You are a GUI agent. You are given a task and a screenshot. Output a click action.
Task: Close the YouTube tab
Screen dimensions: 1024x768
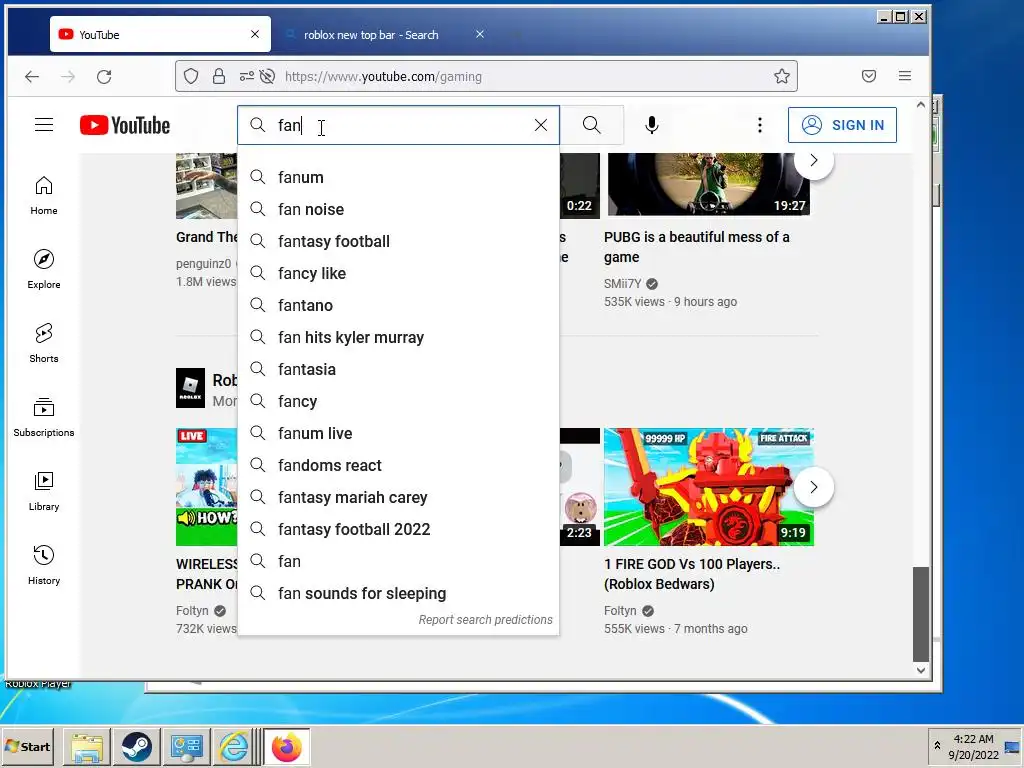coord(255,34)
